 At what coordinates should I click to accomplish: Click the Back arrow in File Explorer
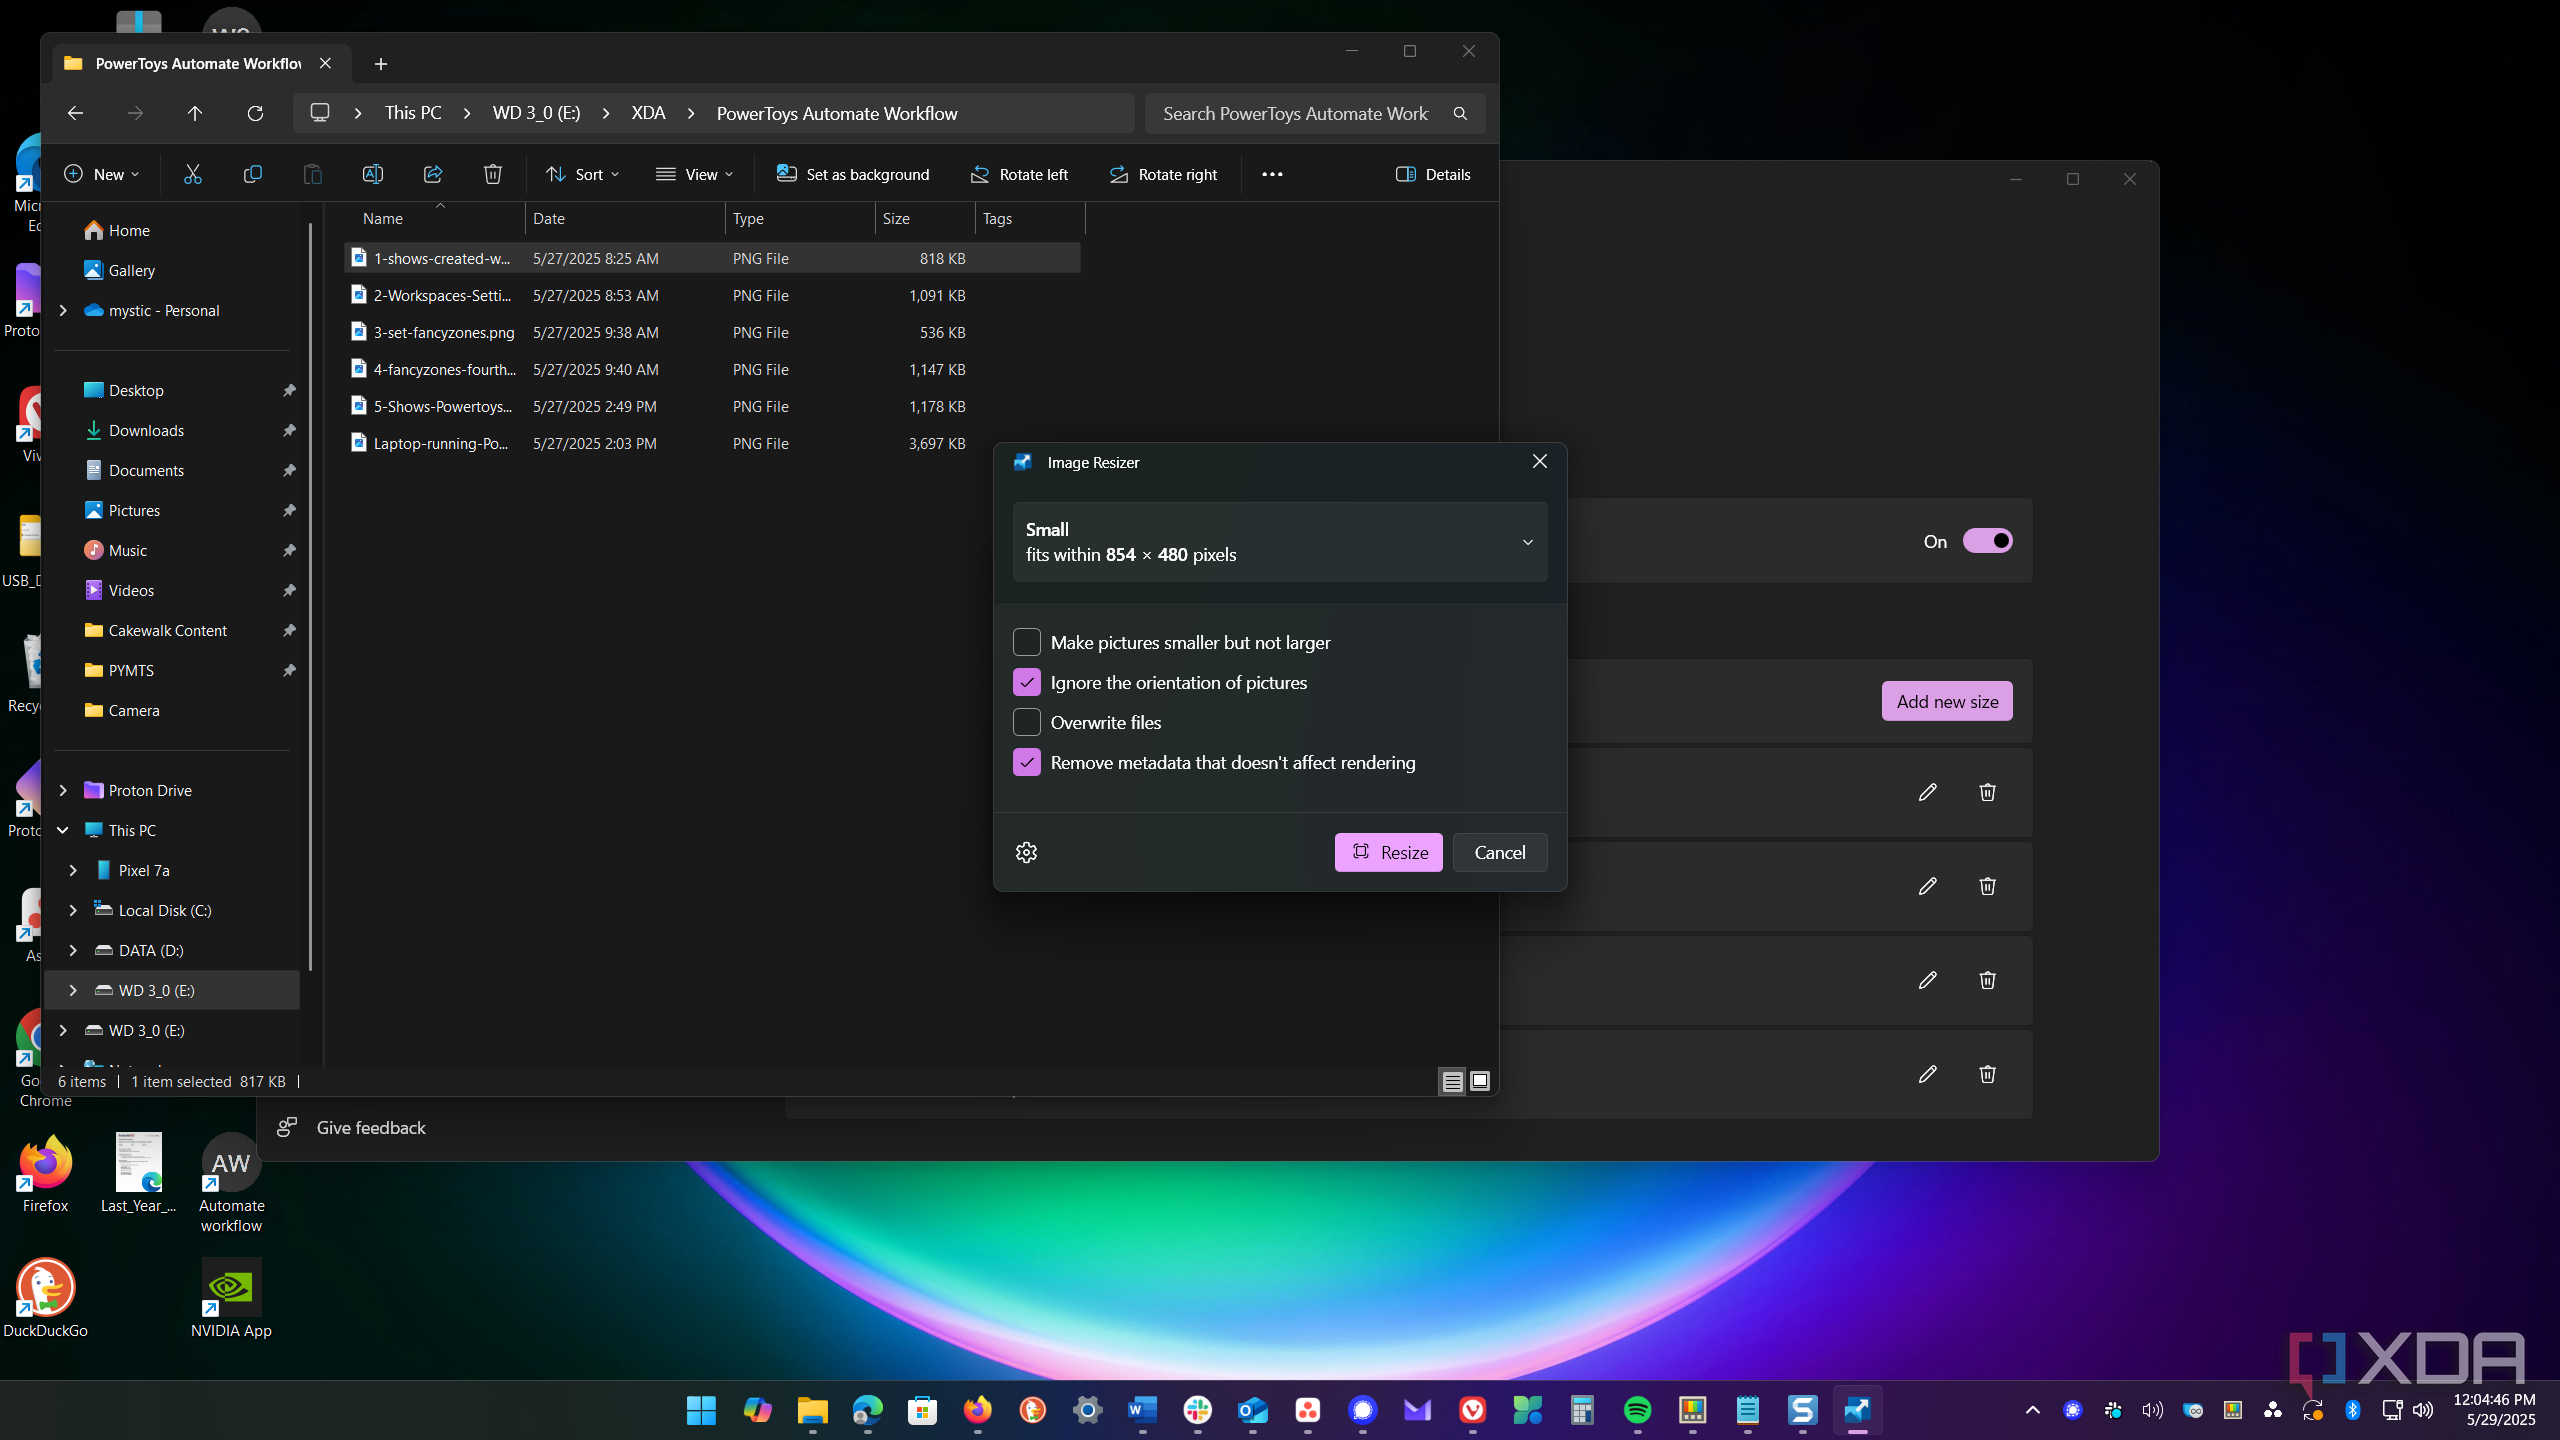pos(75,113)
